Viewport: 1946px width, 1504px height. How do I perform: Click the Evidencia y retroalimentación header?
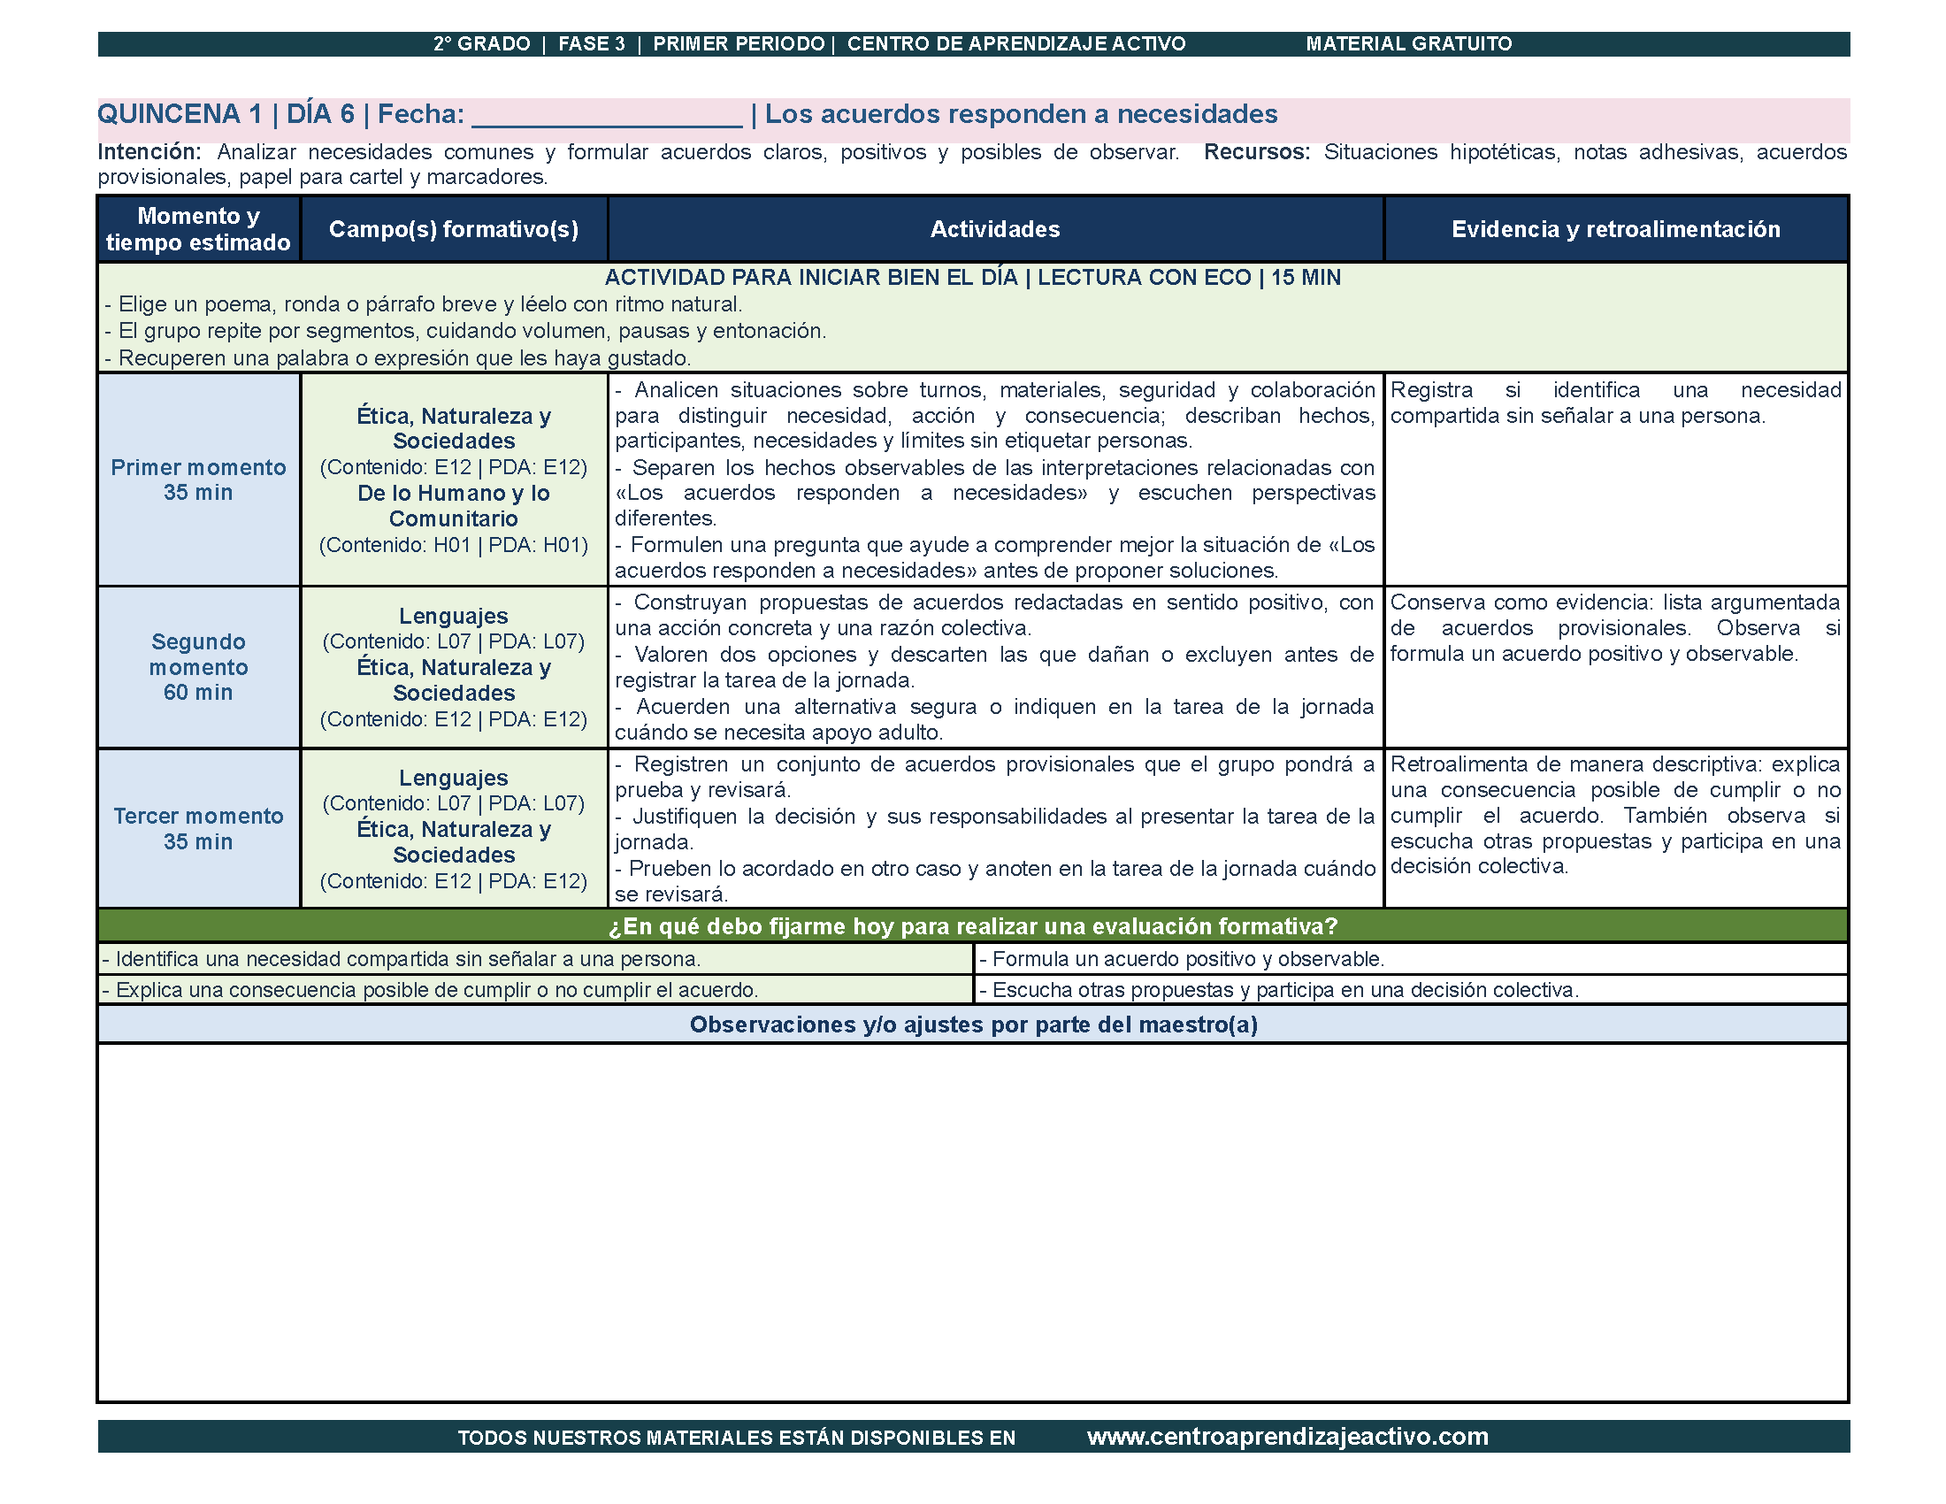click(1616, 229)
